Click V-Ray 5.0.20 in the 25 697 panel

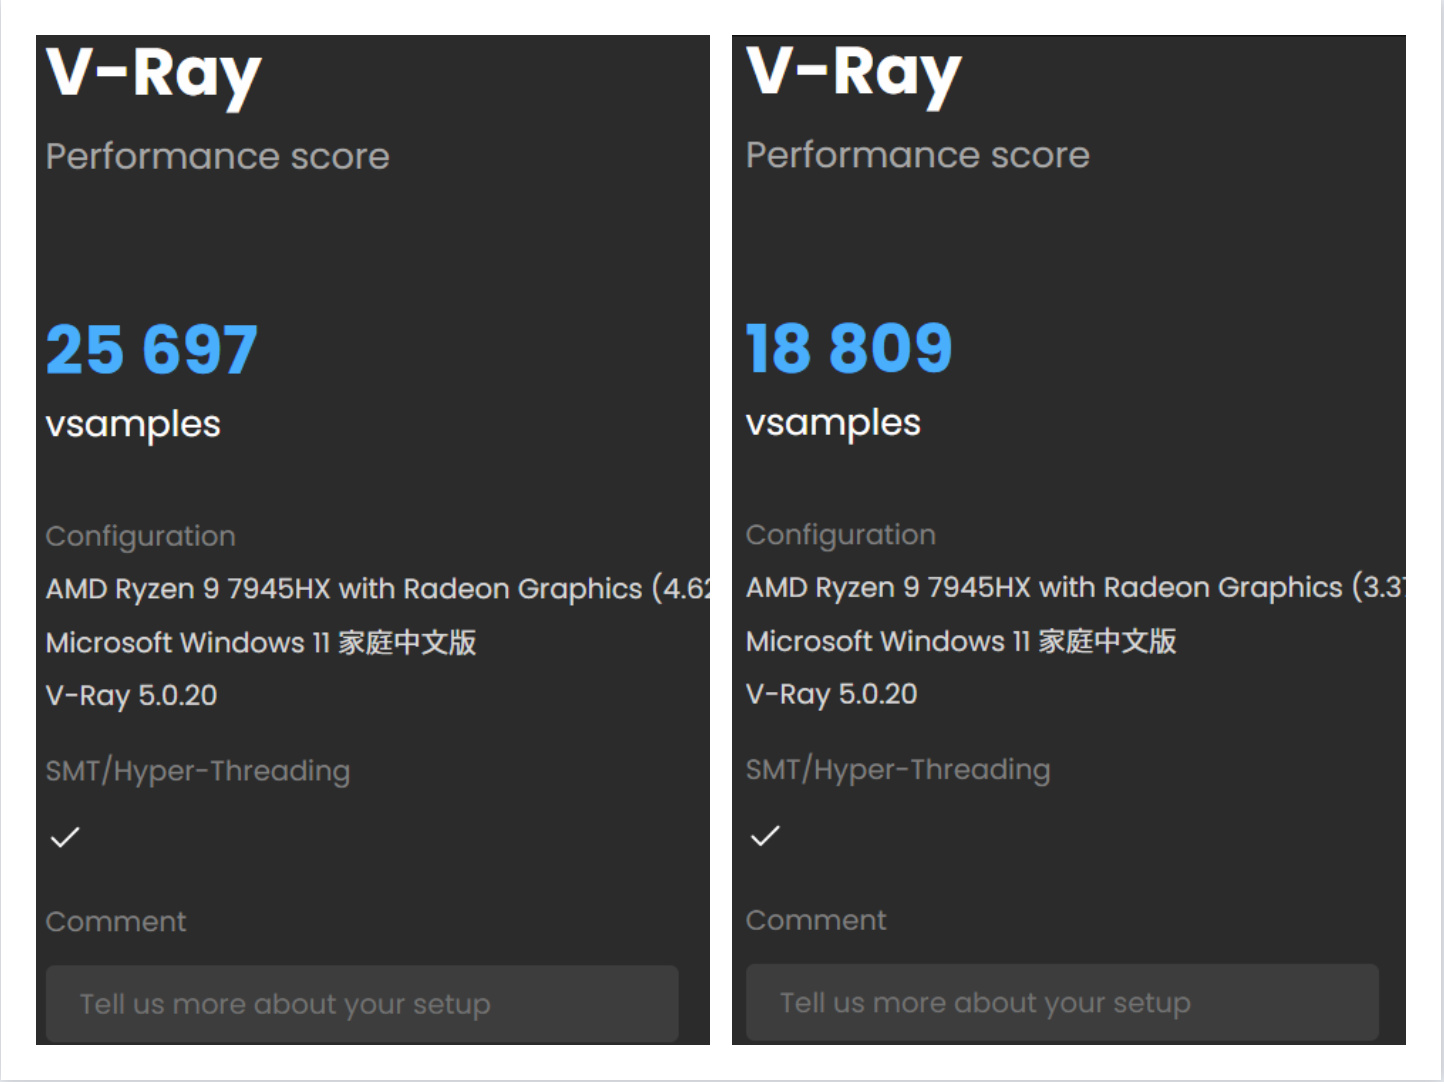[131, 695]
